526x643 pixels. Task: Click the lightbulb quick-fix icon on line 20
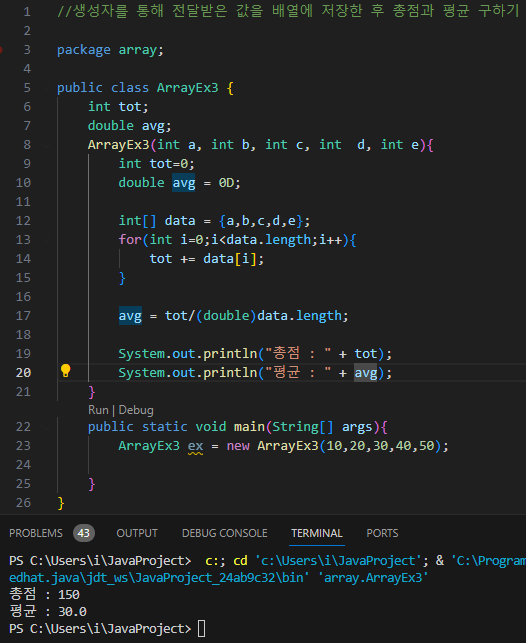point(66,371)
